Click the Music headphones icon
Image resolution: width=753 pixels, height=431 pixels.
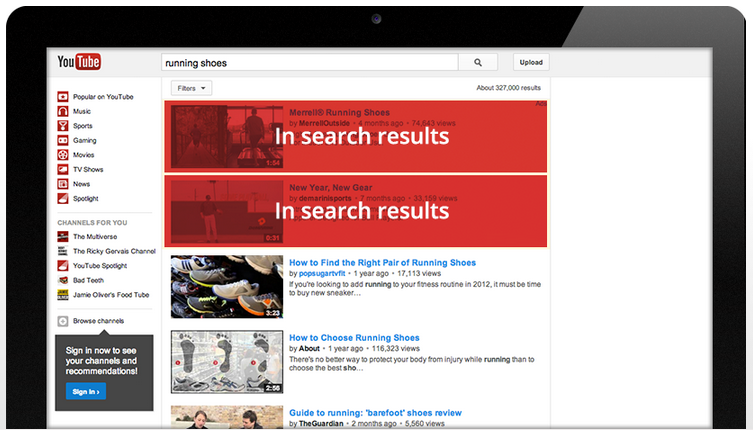[63, 111]
